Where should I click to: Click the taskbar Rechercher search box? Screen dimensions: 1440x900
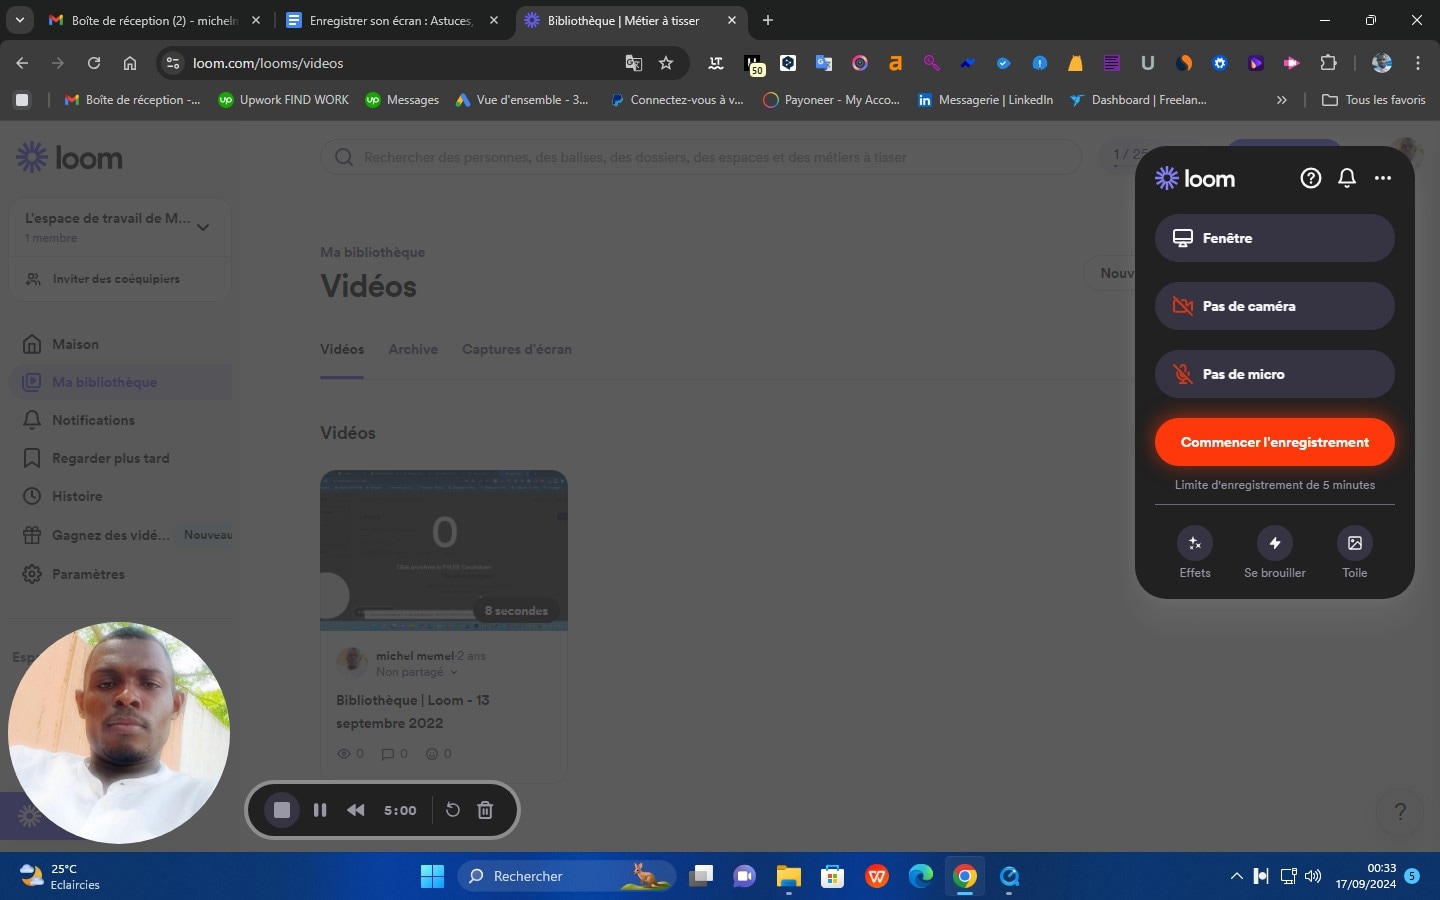click(x=567, y=876)
